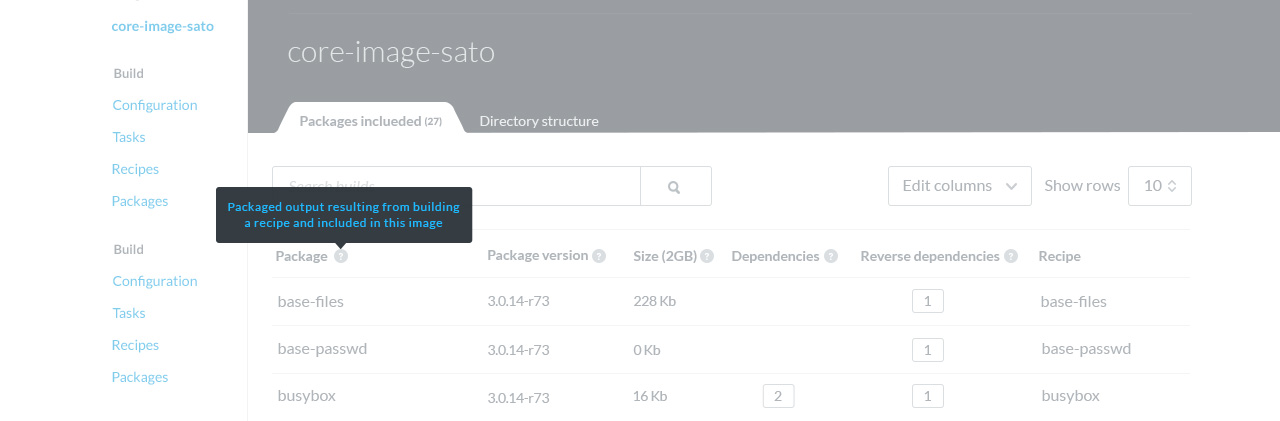
Task: Open the busybox package name
Action: pyautogui.click(x=306, y=395)
